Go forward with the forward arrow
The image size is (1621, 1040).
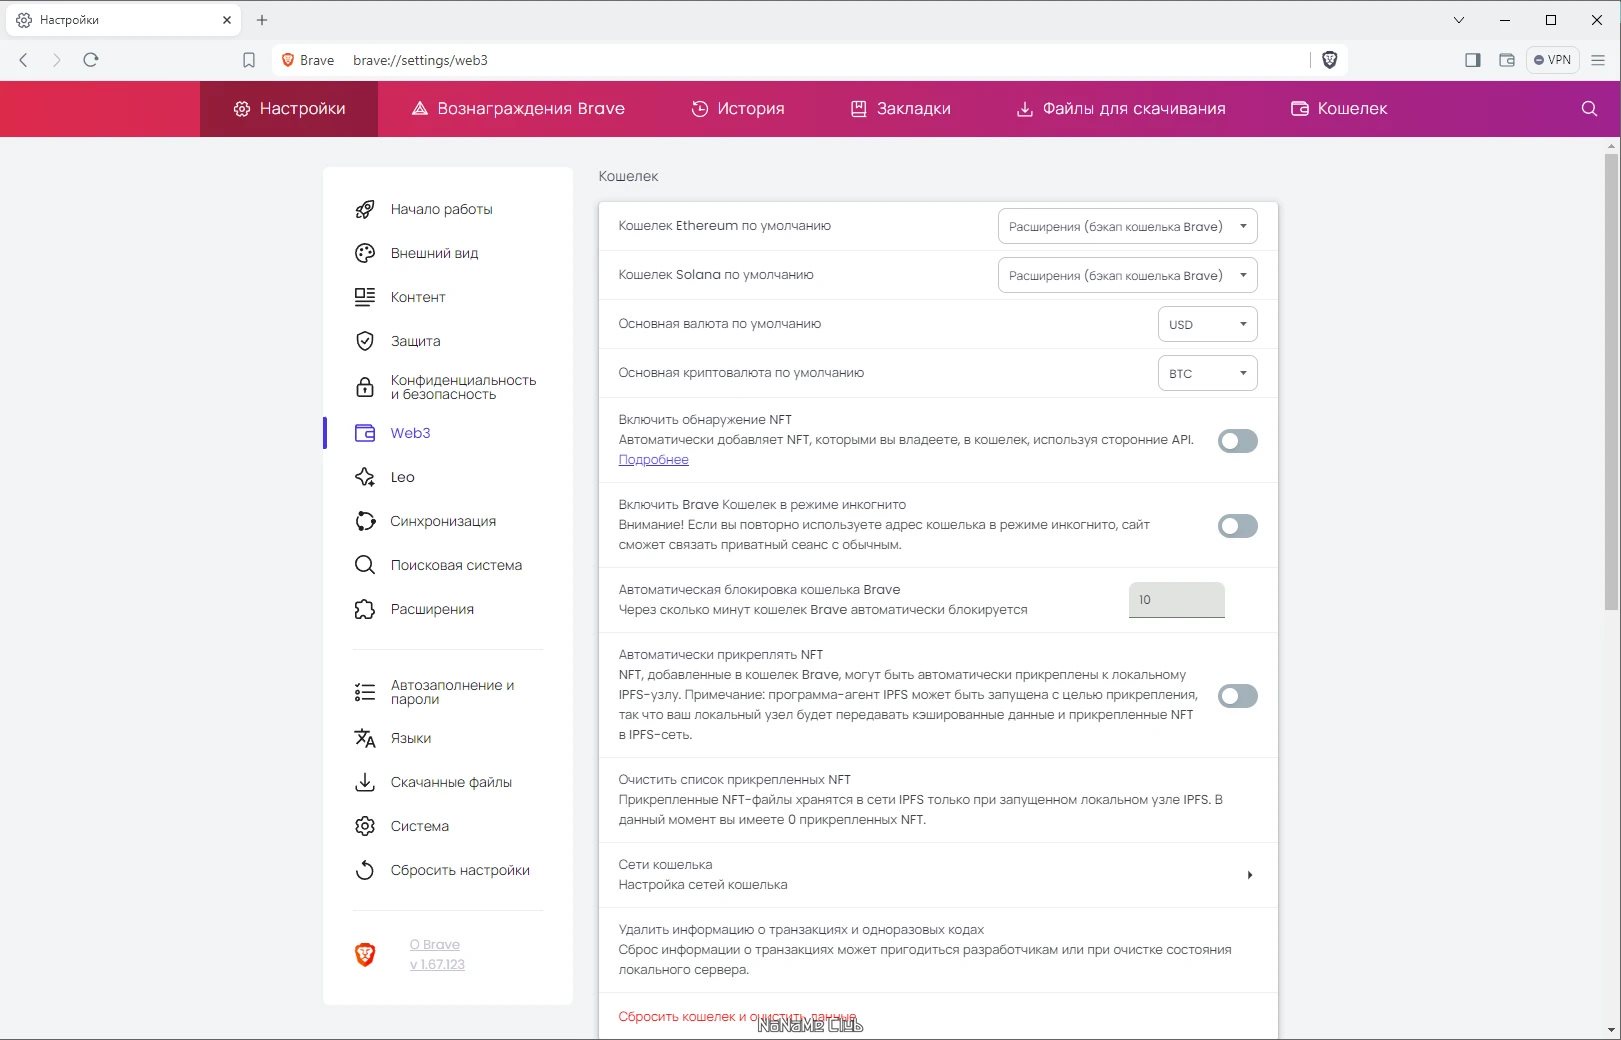[x=57, y=60]
